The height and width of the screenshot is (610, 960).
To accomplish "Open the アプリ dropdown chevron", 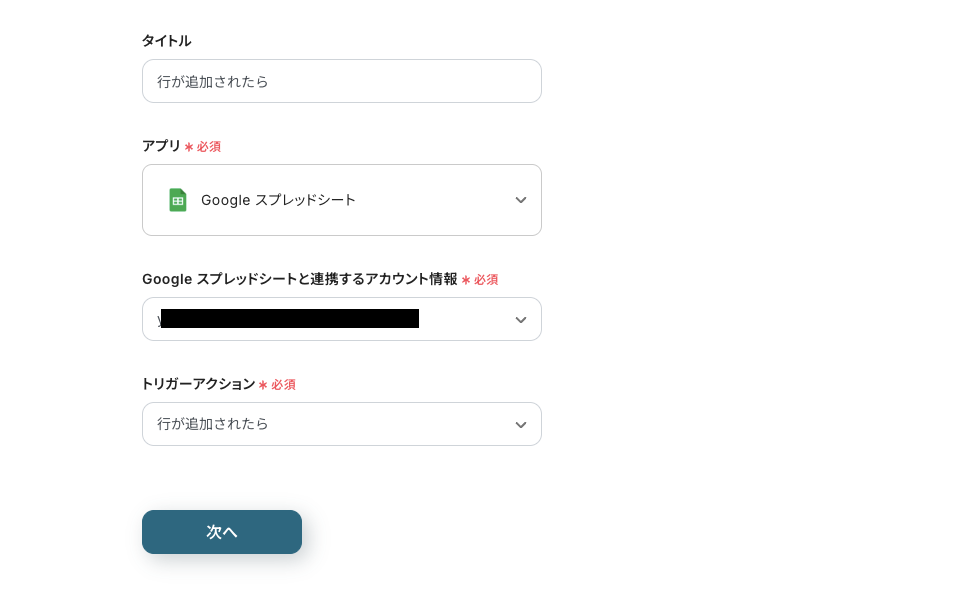I will [x=521, y=200].
